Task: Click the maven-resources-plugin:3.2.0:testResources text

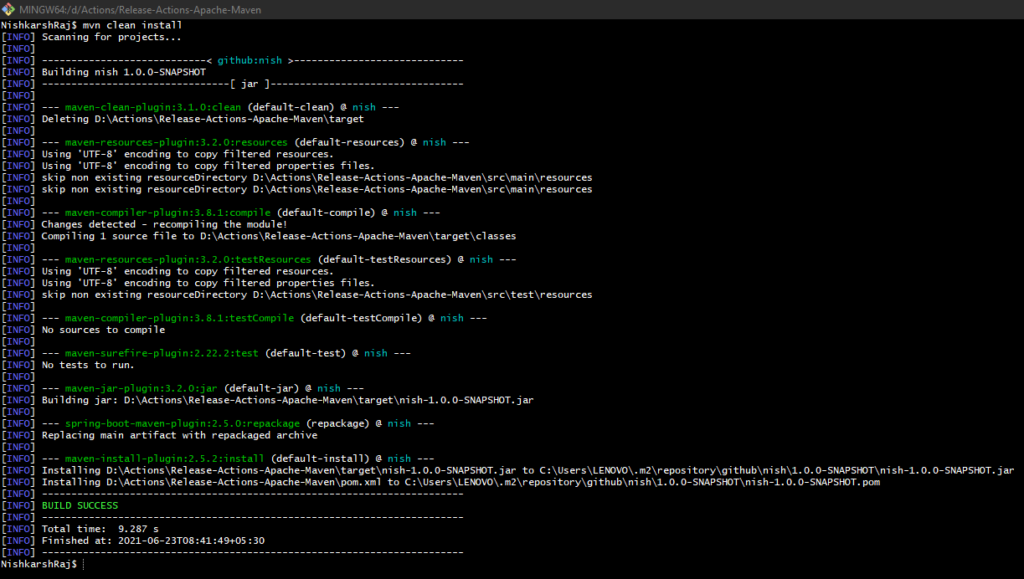Action: click(x=188, y=259)
